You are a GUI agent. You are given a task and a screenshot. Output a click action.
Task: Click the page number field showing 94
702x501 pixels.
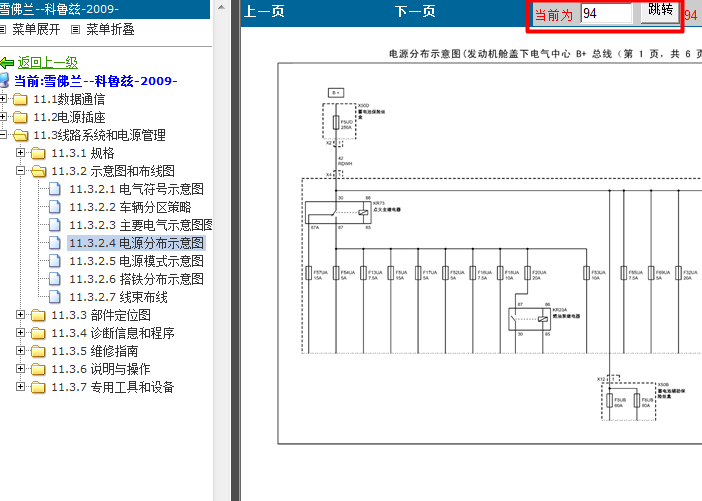tap(606, 13)
